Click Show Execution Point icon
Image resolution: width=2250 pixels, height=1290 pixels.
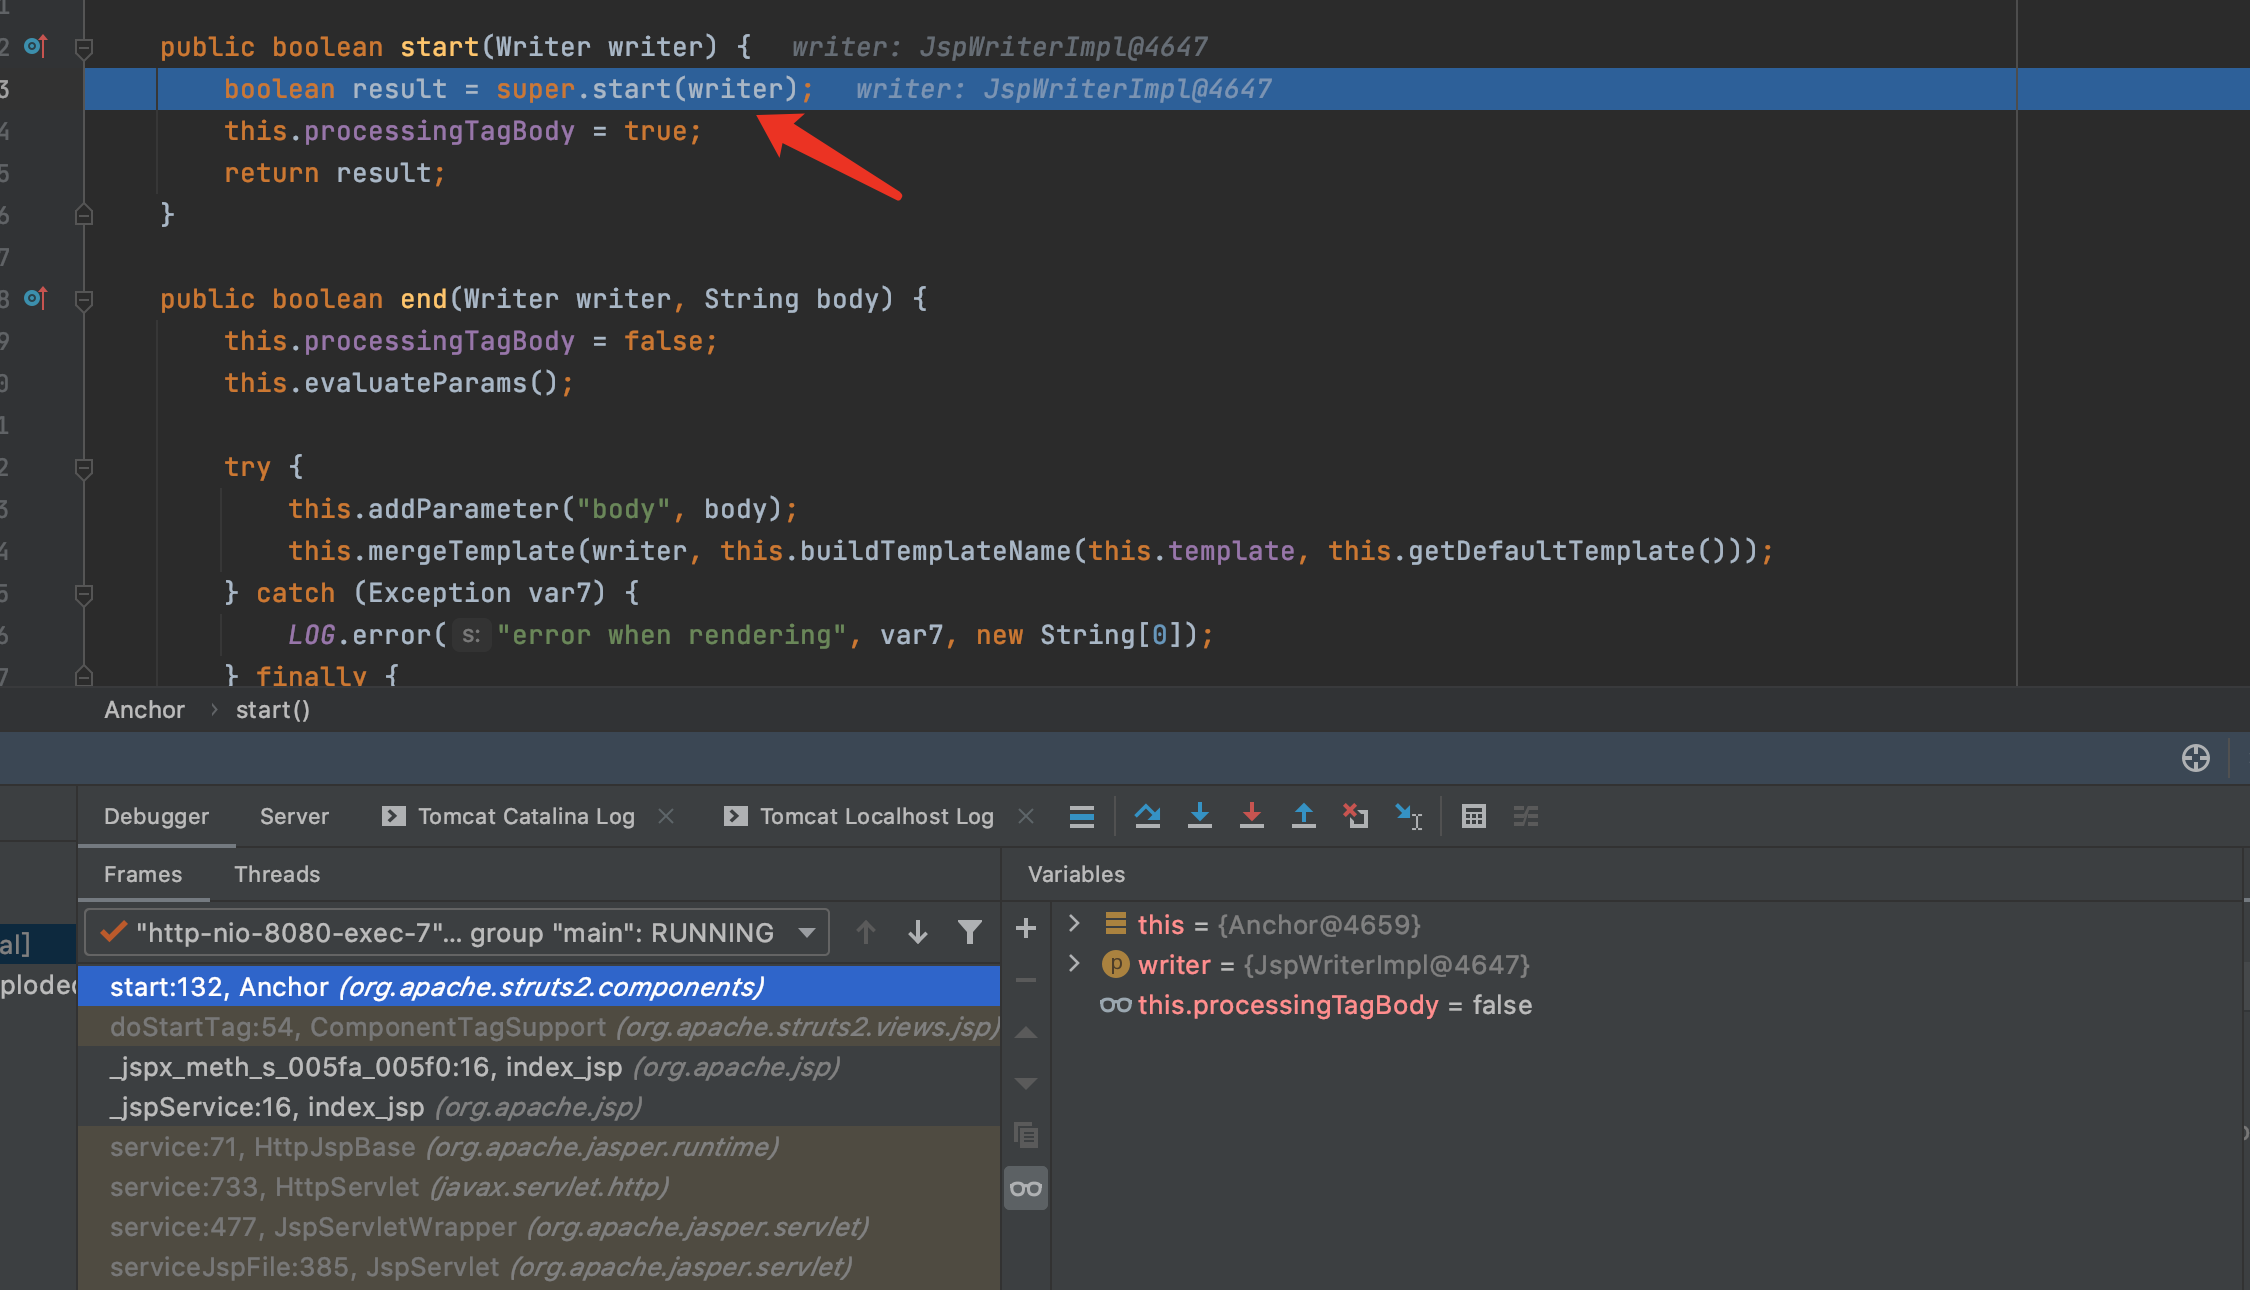tap(1082, 817)
